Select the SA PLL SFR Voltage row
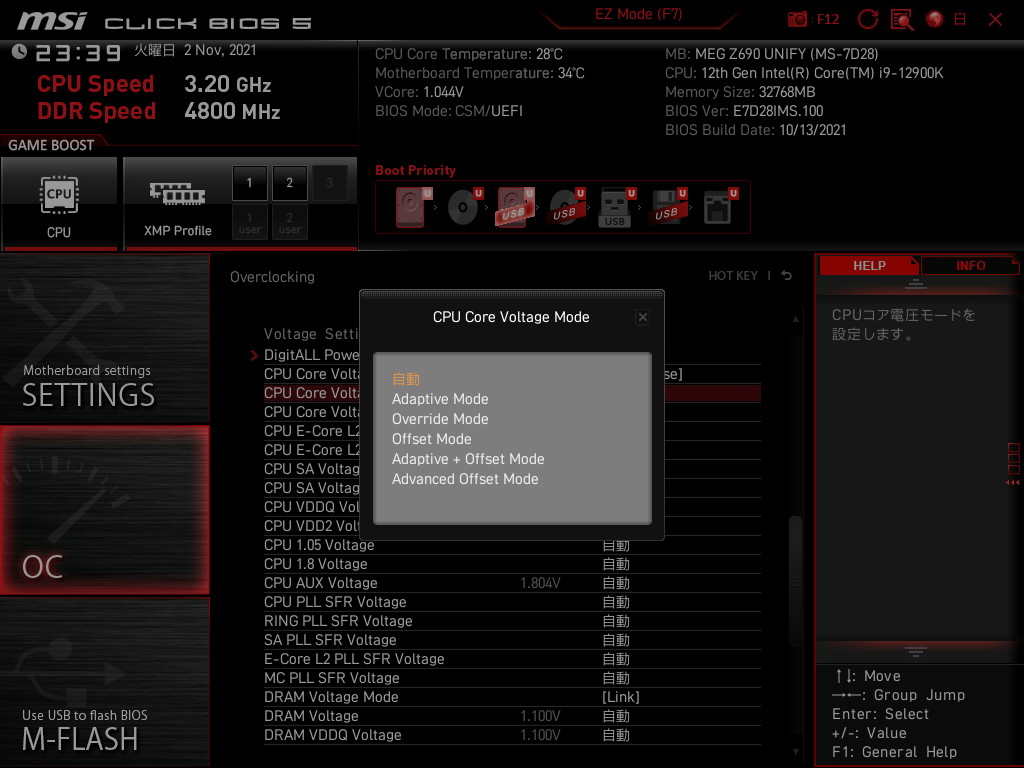The height and width of the screenshot is (768, 1024). click(512, 640)
